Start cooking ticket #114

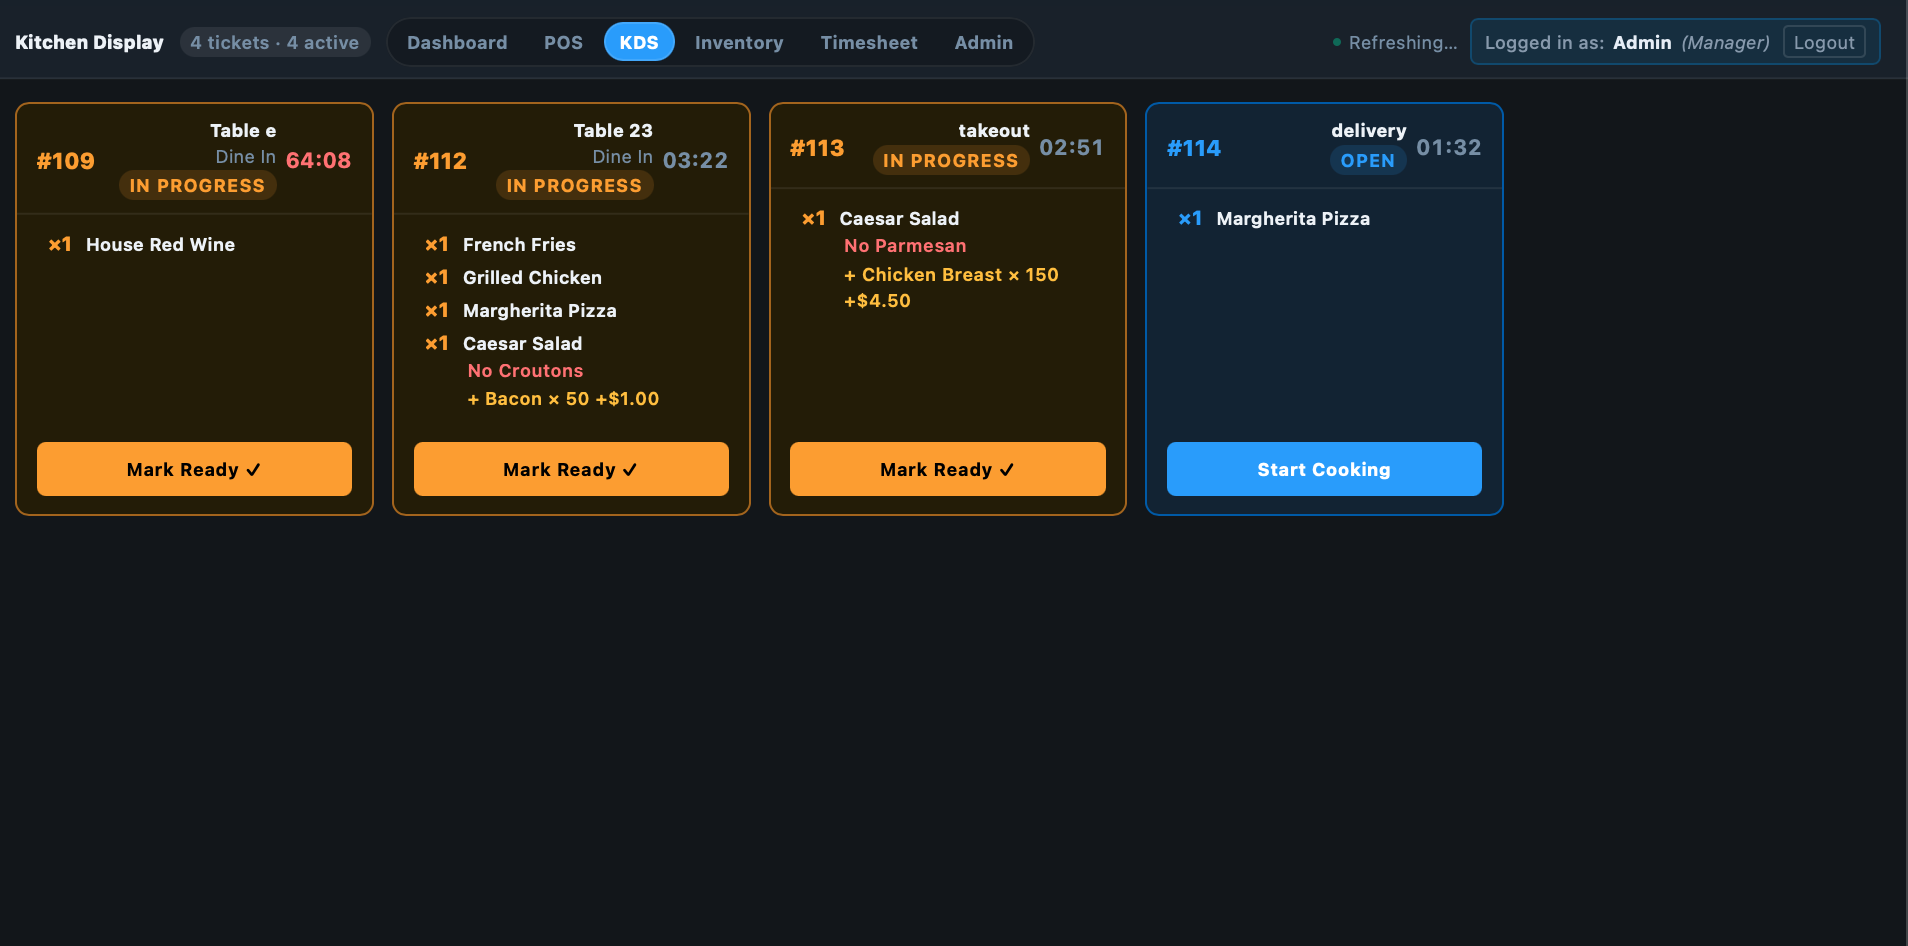coord(1324,469)
